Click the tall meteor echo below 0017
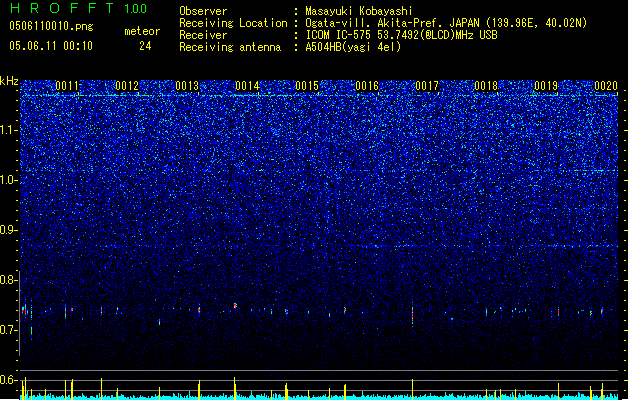Viewport: 629px width, 400px height. pyautogui.click(x=412, y=313)
